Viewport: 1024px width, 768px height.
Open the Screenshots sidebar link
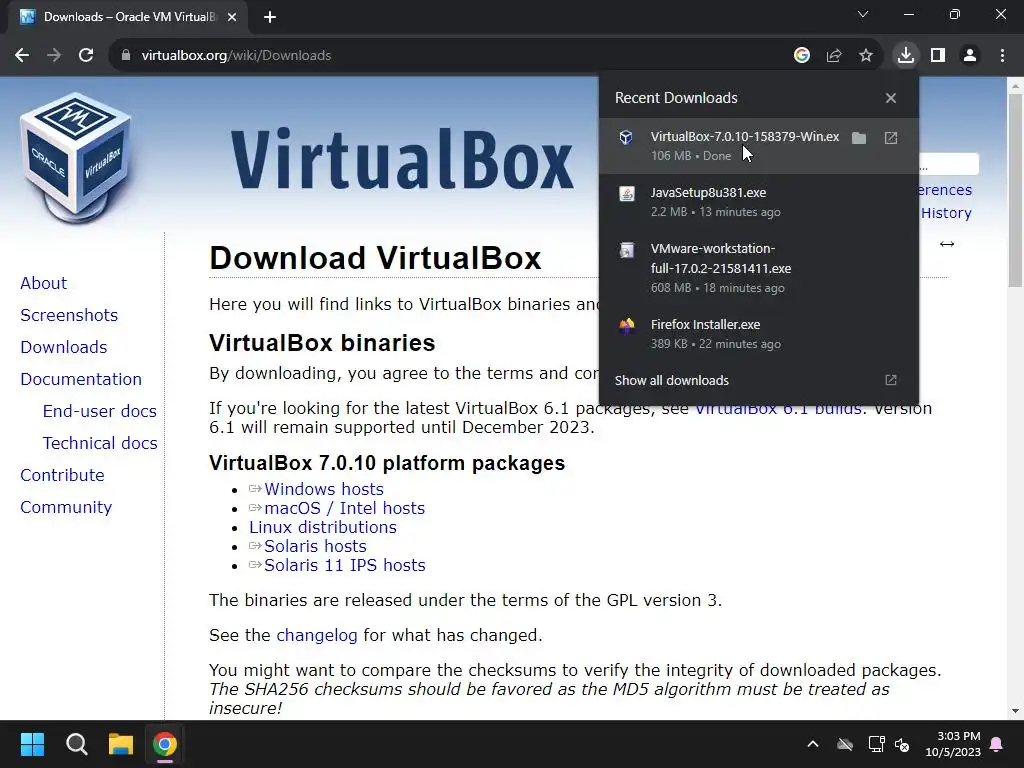click(x=69, y=315)
